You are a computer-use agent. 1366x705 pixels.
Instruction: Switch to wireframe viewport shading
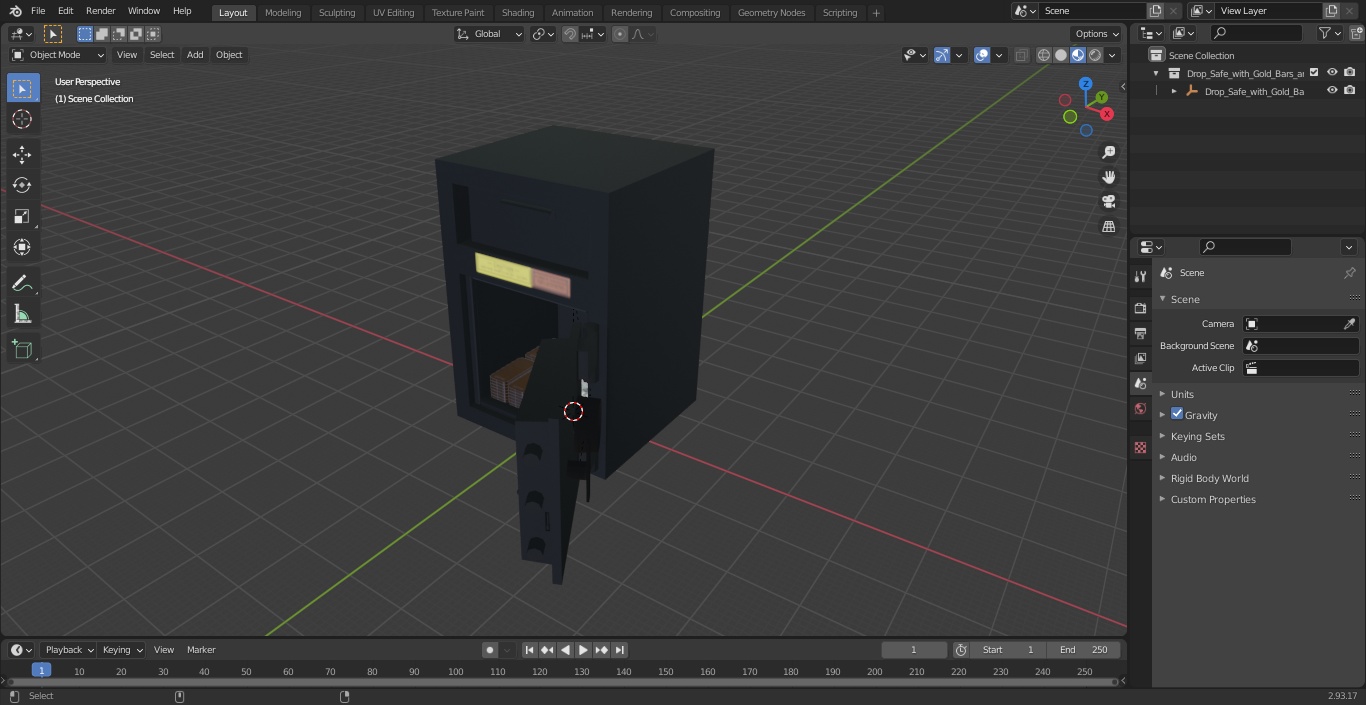(1044, 55)
